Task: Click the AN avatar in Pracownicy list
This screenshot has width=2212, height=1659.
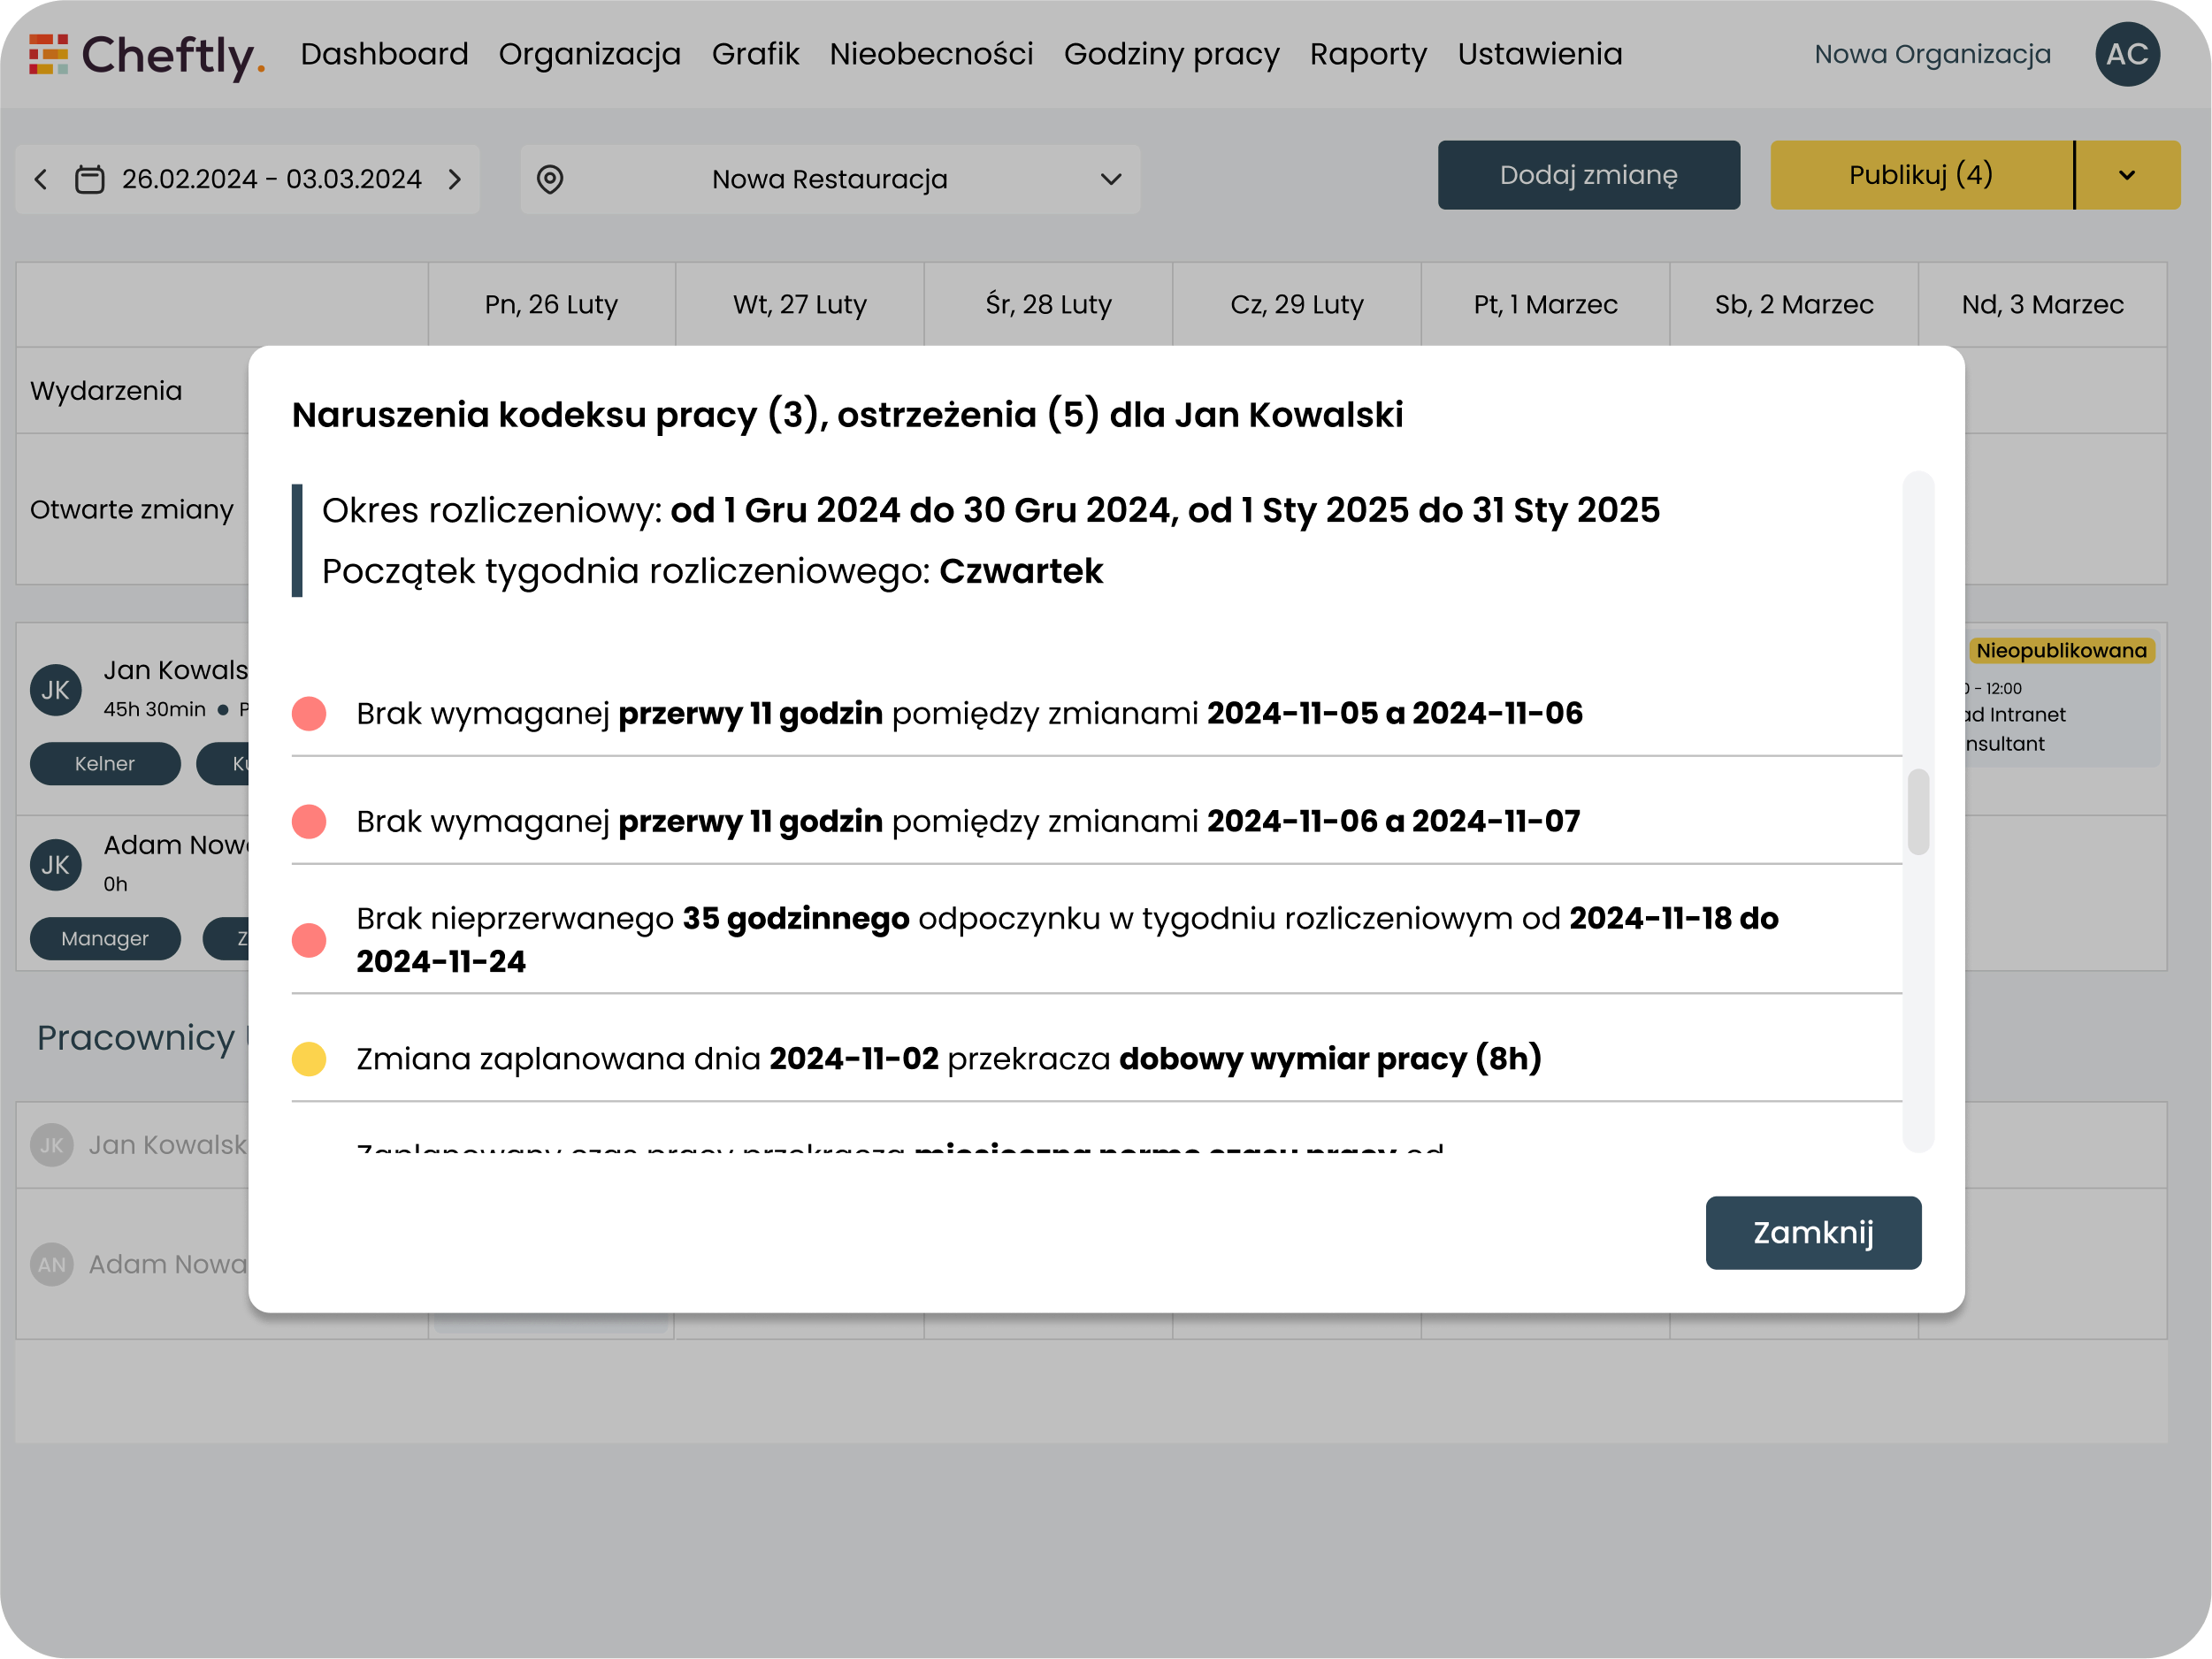Action: point(52,1265)
